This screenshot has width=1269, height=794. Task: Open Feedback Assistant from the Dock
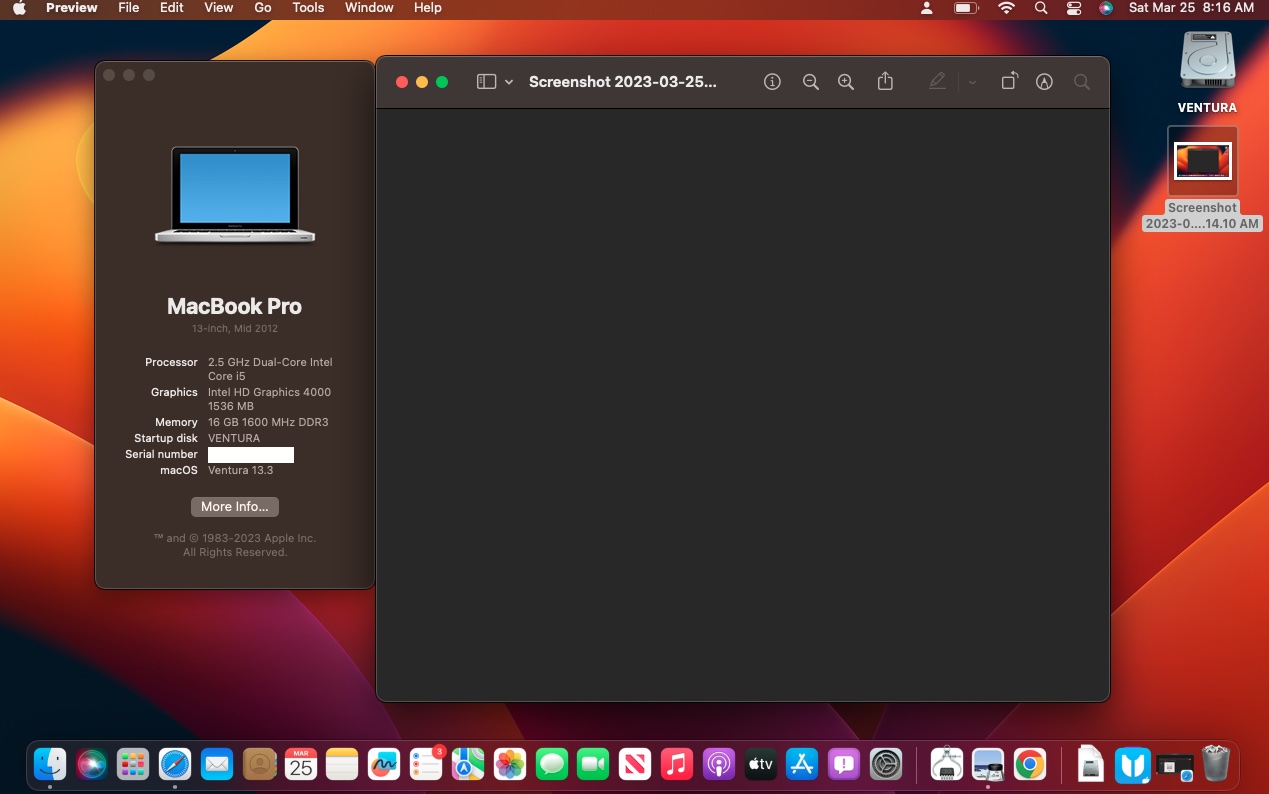[x=844, y=765]
